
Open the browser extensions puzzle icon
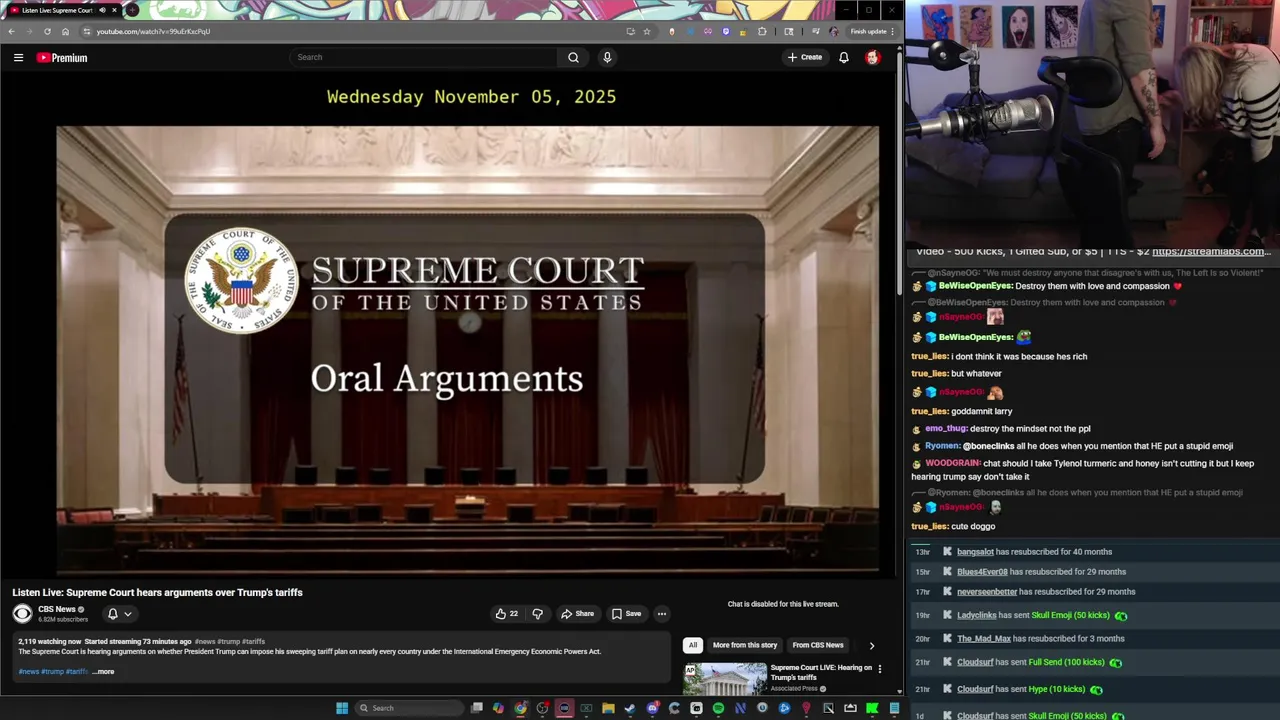tap(762, 31)
